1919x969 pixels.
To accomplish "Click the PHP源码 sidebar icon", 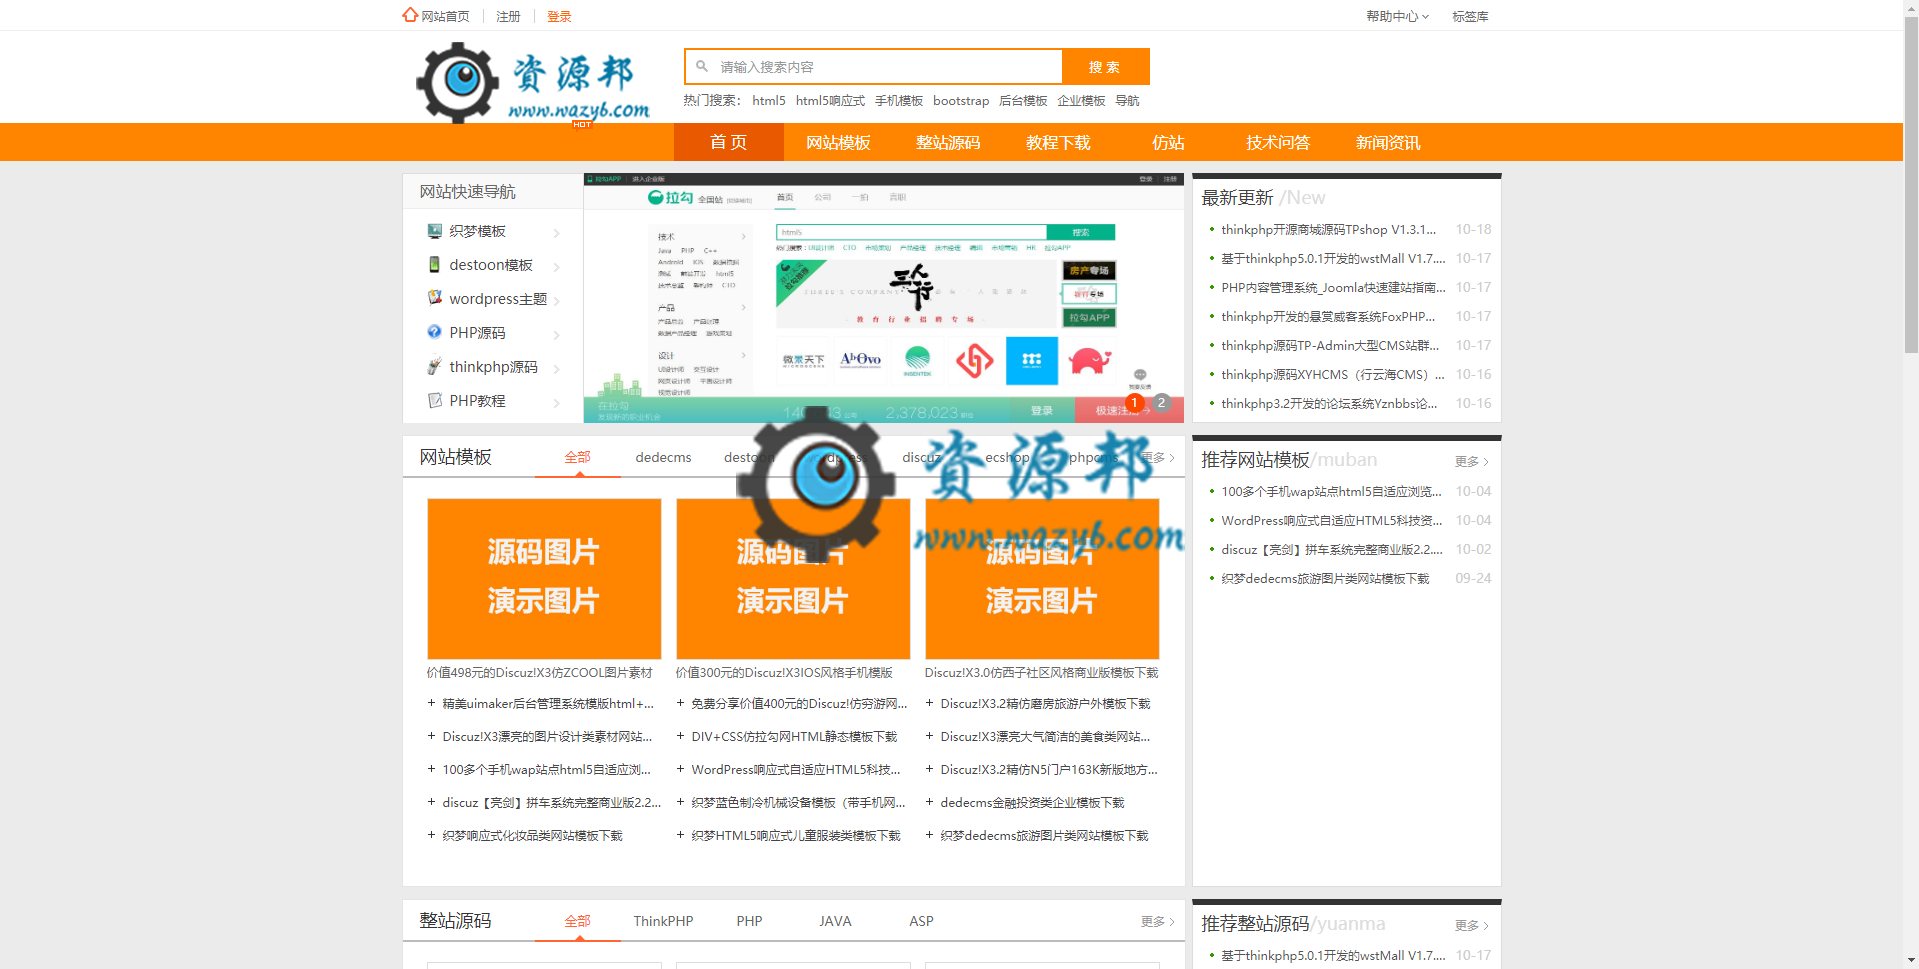I will (x=434, y=332).
